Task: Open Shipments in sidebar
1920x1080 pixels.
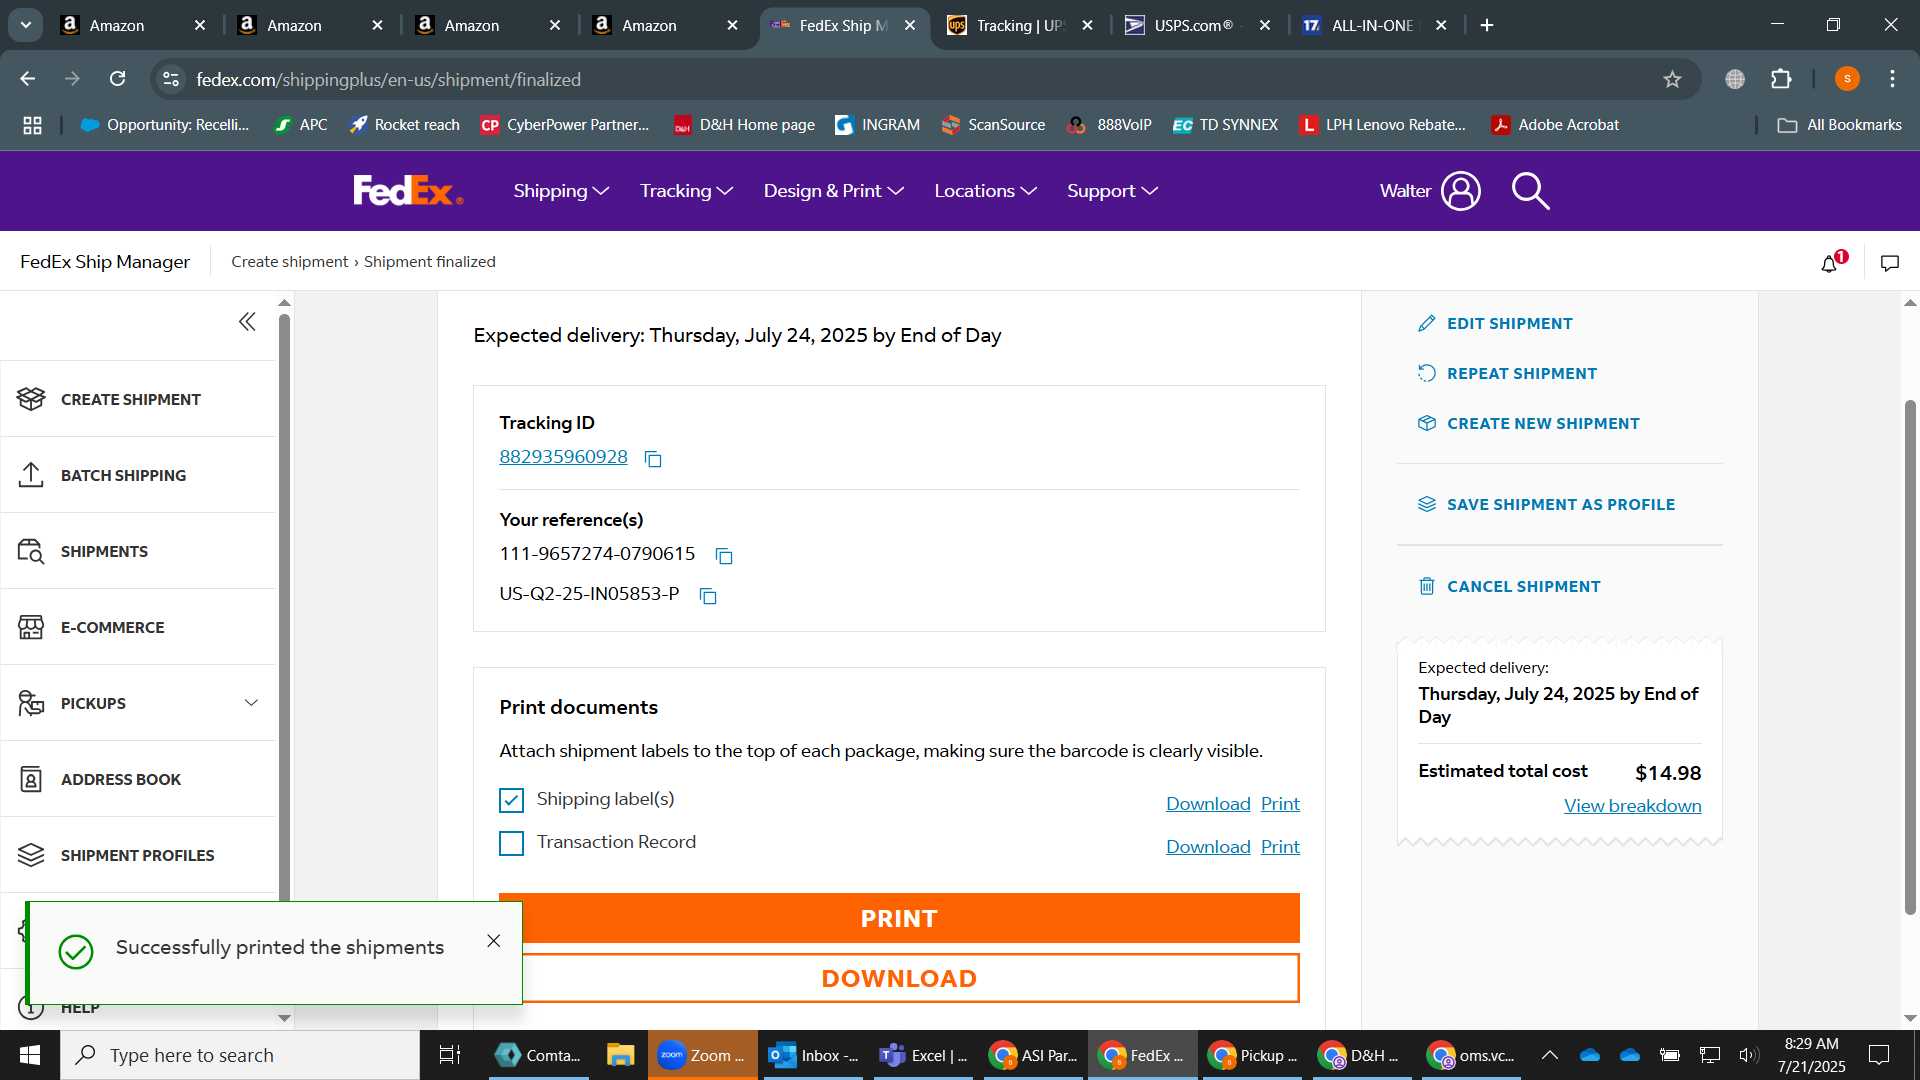Action: click(138, 551)
